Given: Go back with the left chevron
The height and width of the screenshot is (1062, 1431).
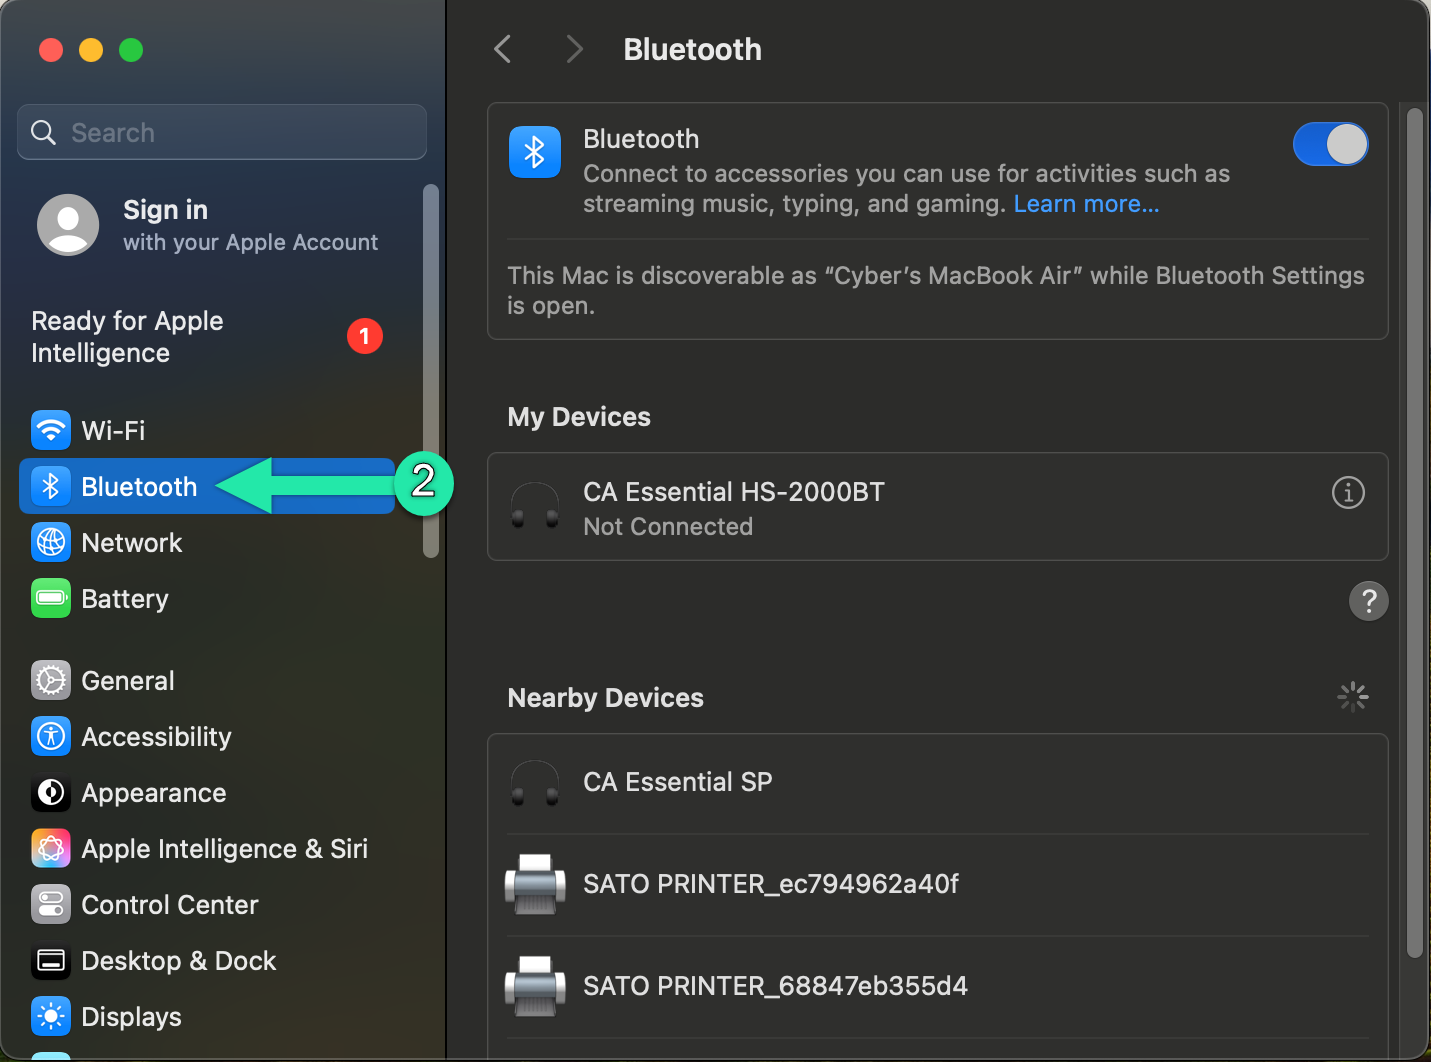Looking at the screenshot, I should pos(503,49).
